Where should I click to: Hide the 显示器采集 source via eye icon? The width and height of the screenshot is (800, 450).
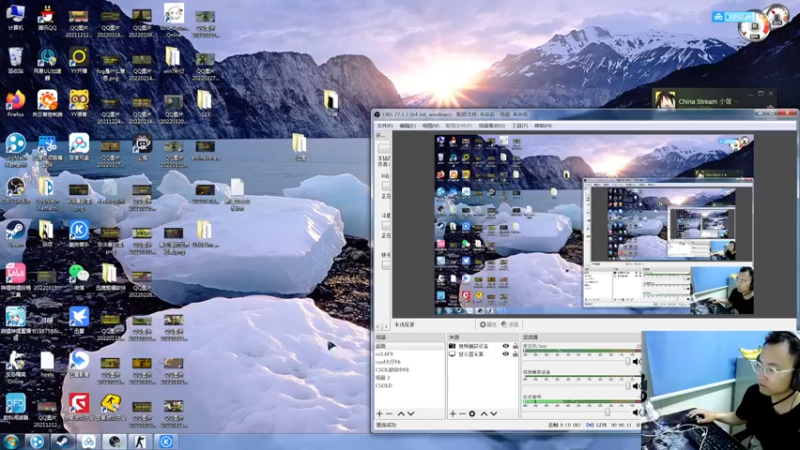point(505,354)
